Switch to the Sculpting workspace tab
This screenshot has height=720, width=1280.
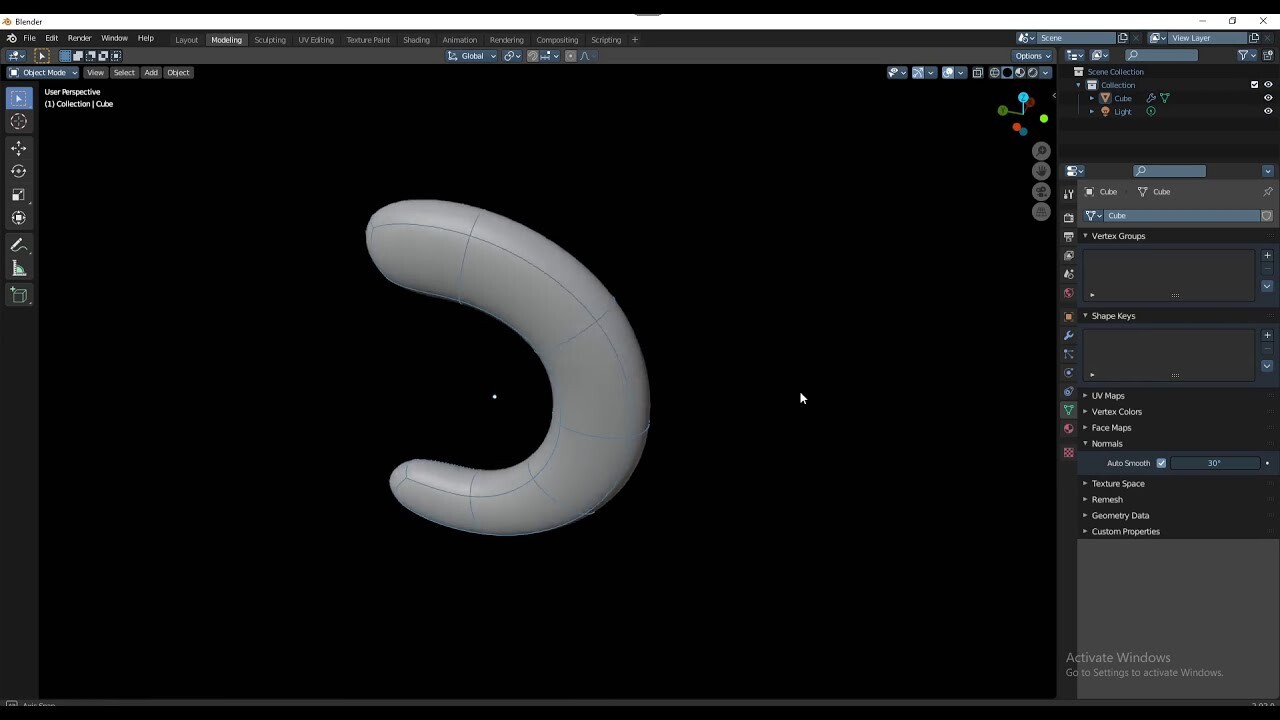(270, 40)
